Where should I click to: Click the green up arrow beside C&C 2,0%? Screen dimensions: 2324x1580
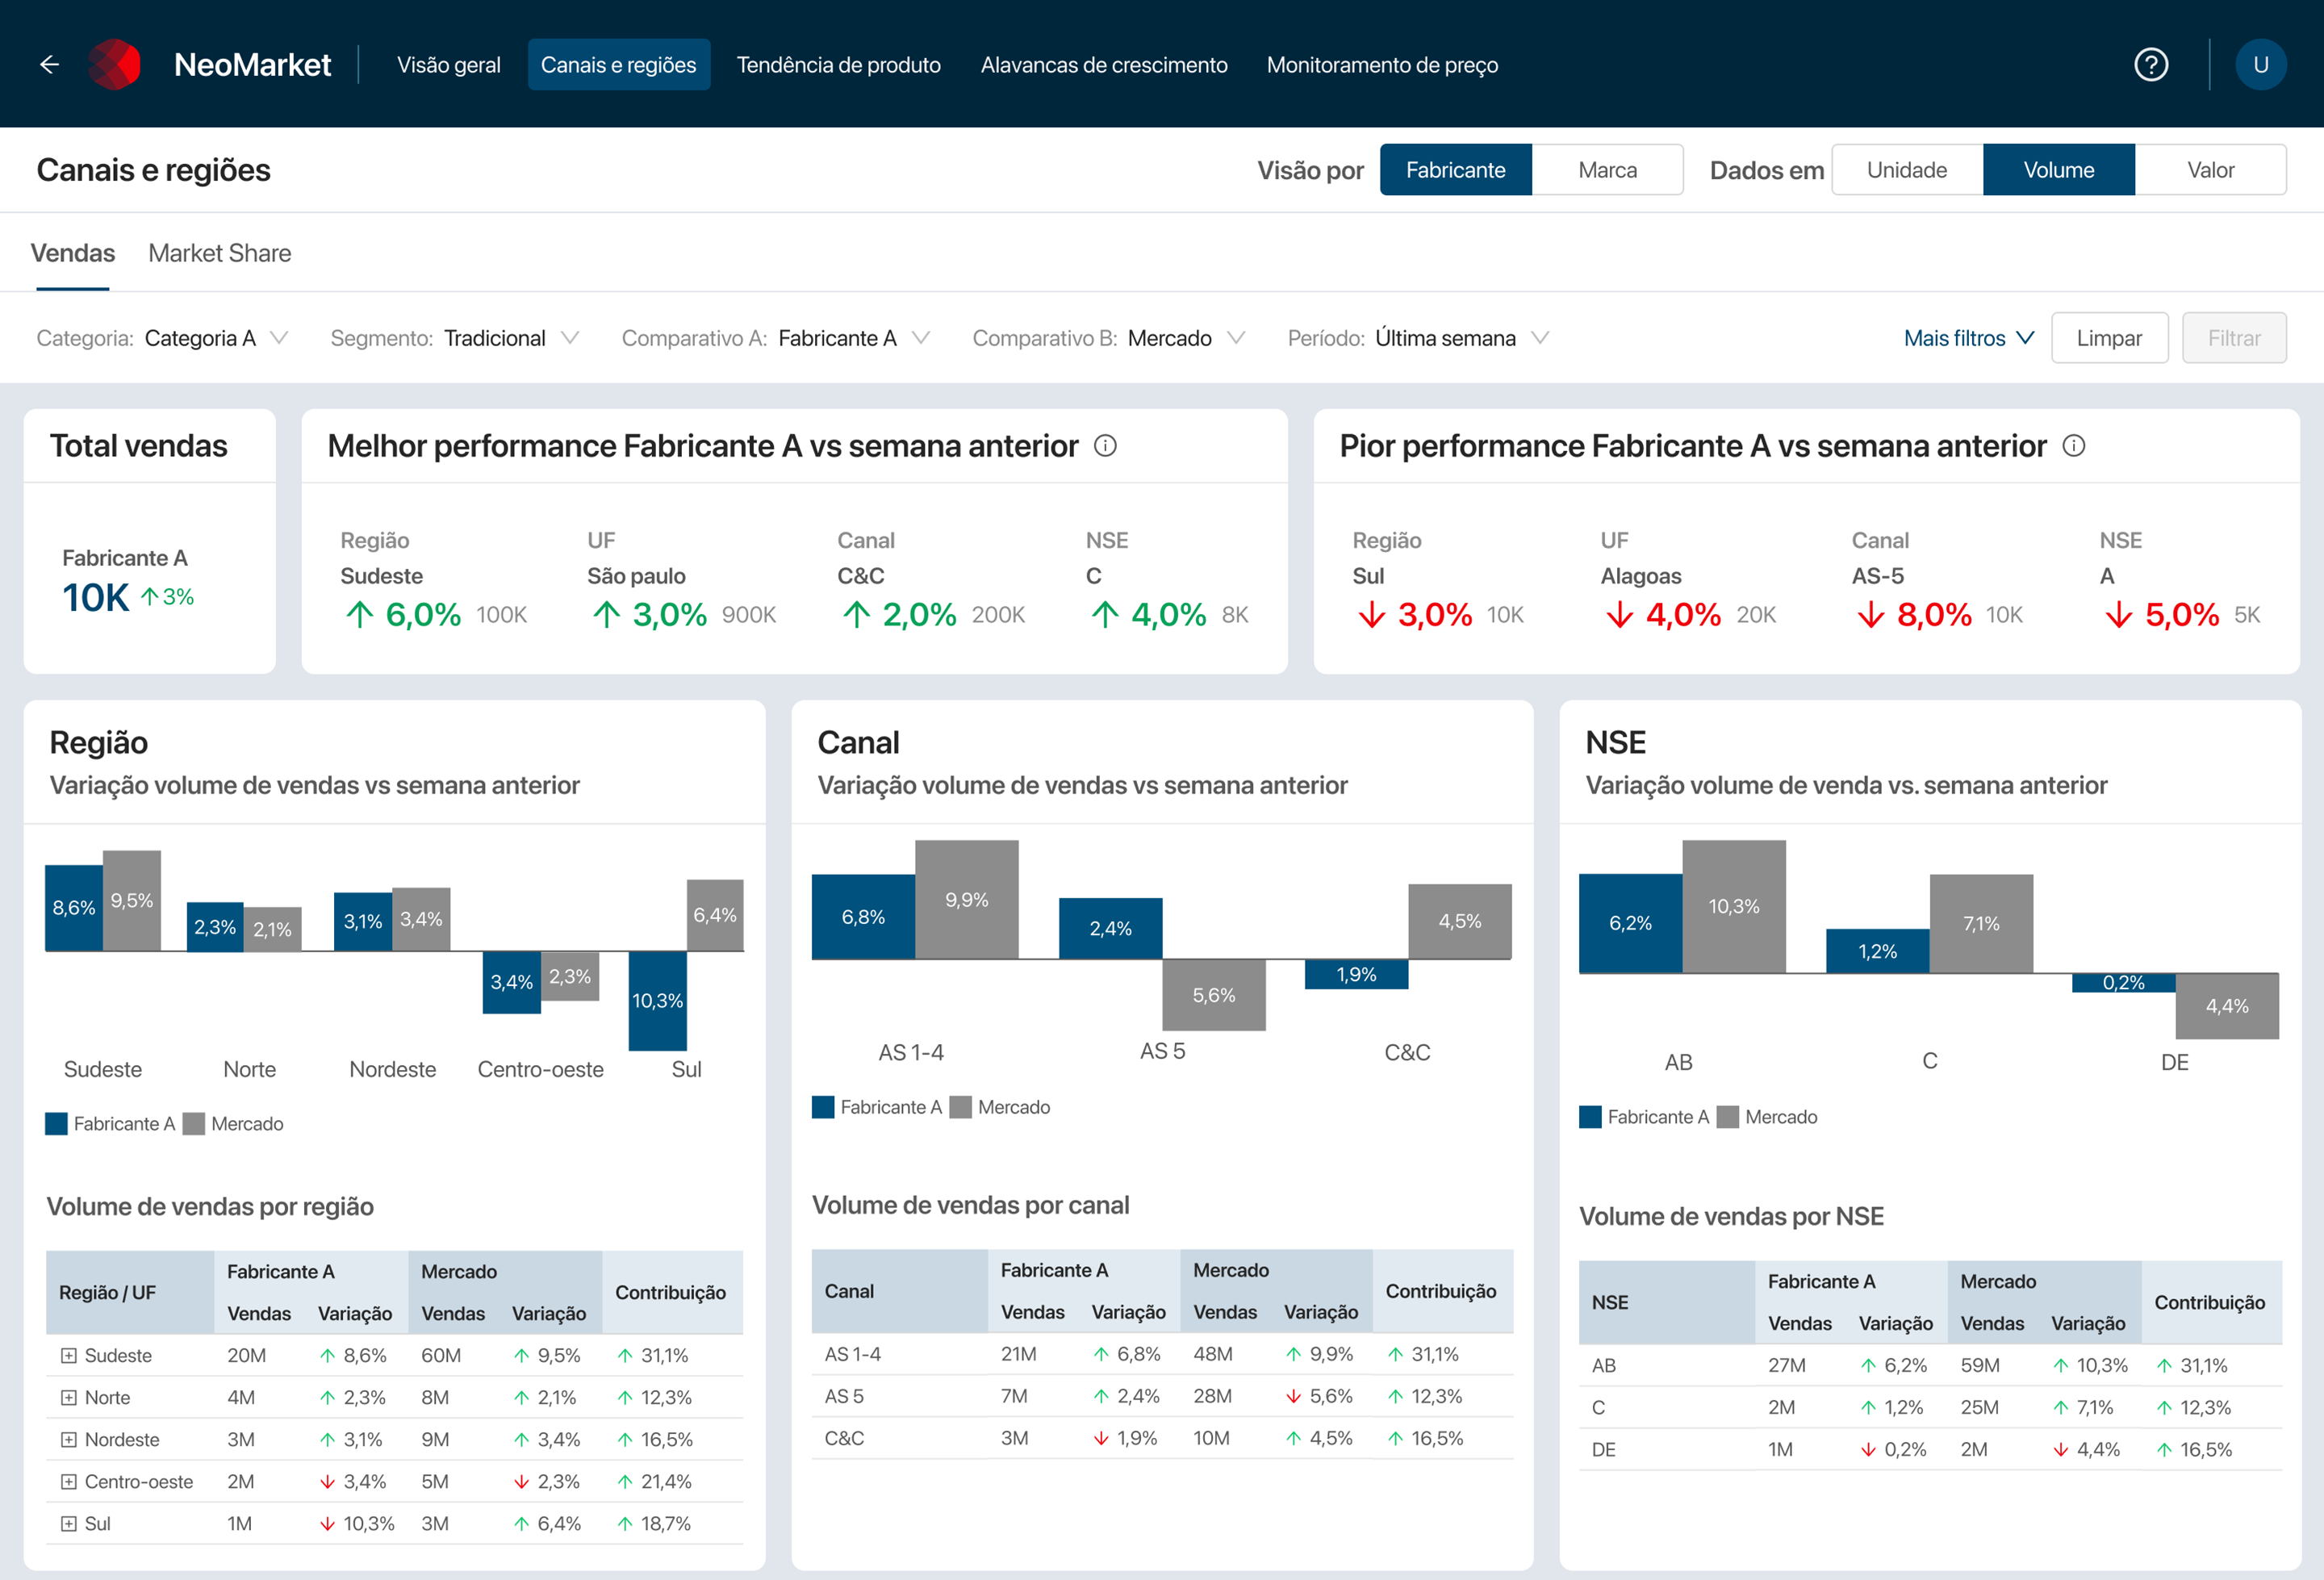[856, 614]
